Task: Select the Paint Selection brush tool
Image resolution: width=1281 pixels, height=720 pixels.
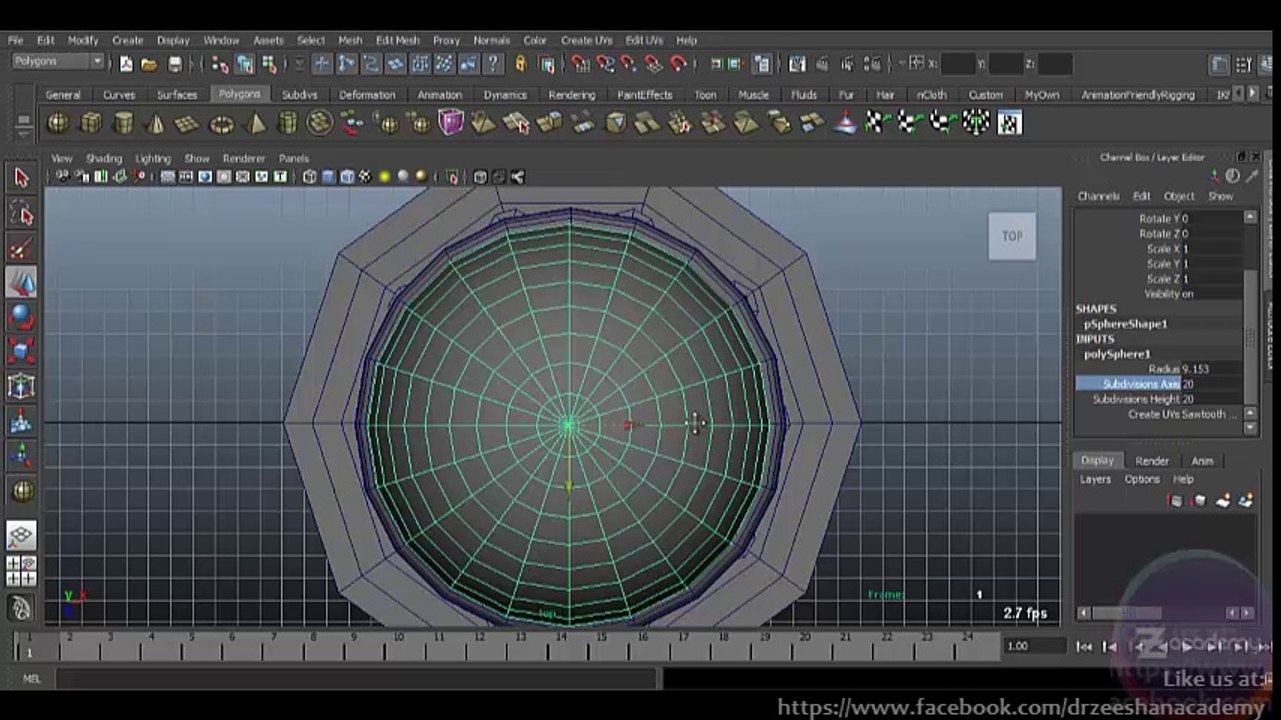Action: [x=21, y=248]
